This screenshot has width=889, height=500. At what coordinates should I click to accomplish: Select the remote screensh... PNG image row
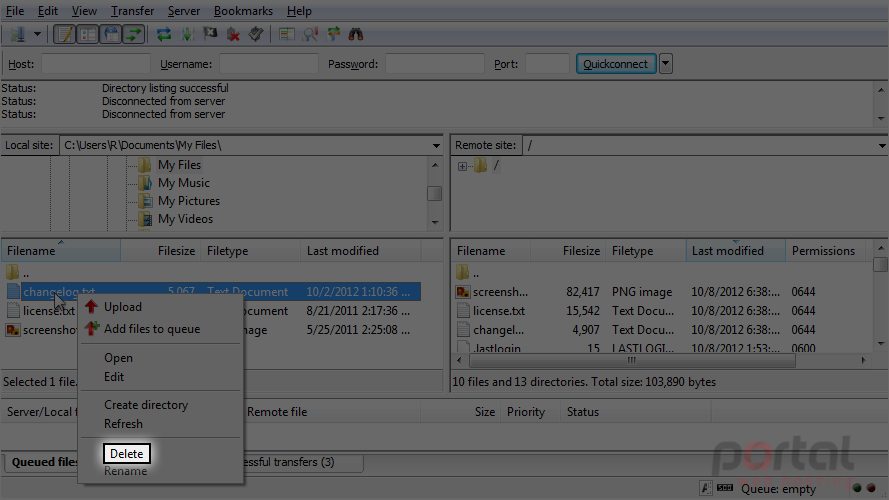click(x=661, y=292)
